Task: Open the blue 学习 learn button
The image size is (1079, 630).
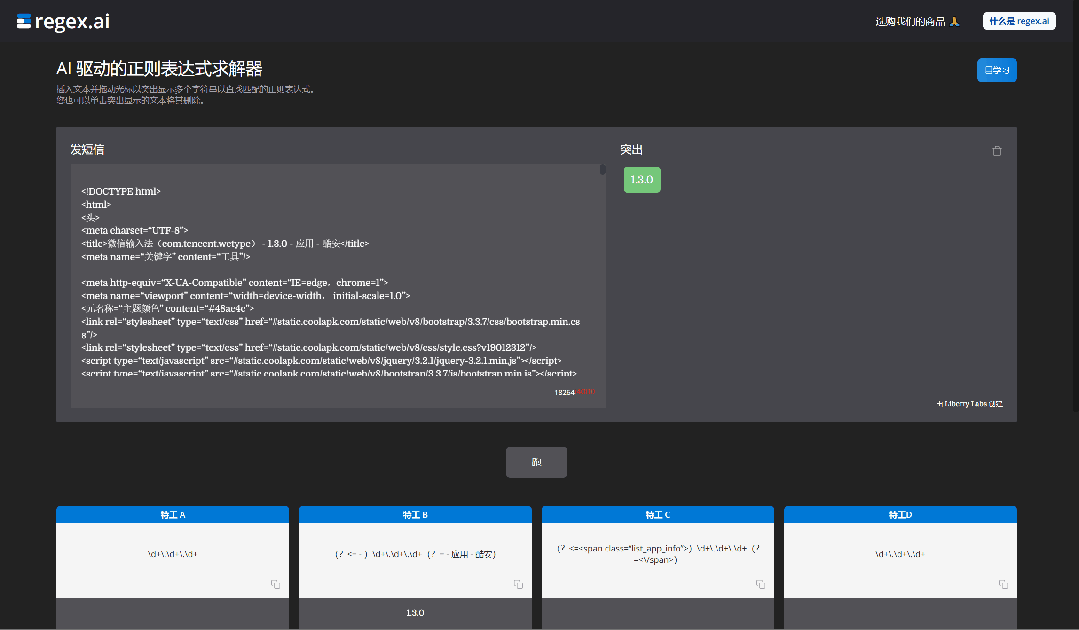Action: coord(996,70)
